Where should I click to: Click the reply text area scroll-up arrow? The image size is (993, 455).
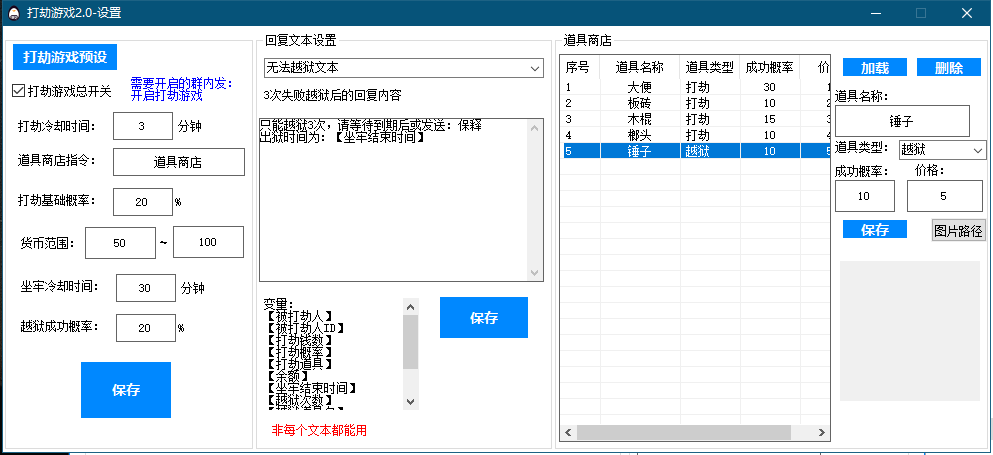534,128
